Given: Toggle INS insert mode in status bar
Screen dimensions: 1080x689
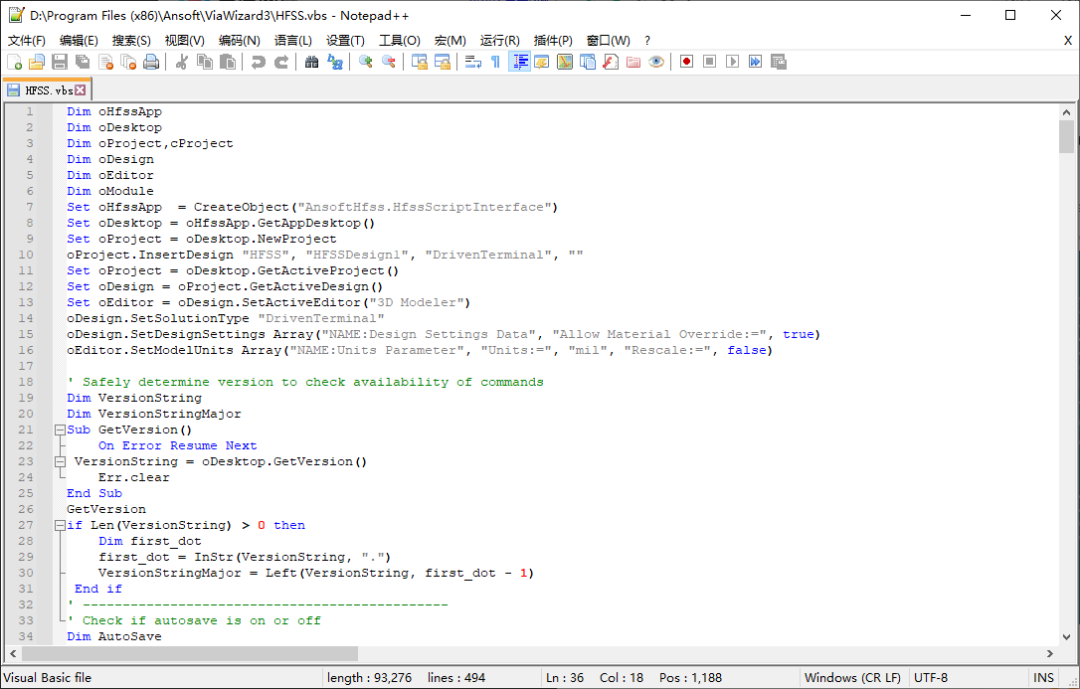Looking at the screenshot, I should 1043,678.
